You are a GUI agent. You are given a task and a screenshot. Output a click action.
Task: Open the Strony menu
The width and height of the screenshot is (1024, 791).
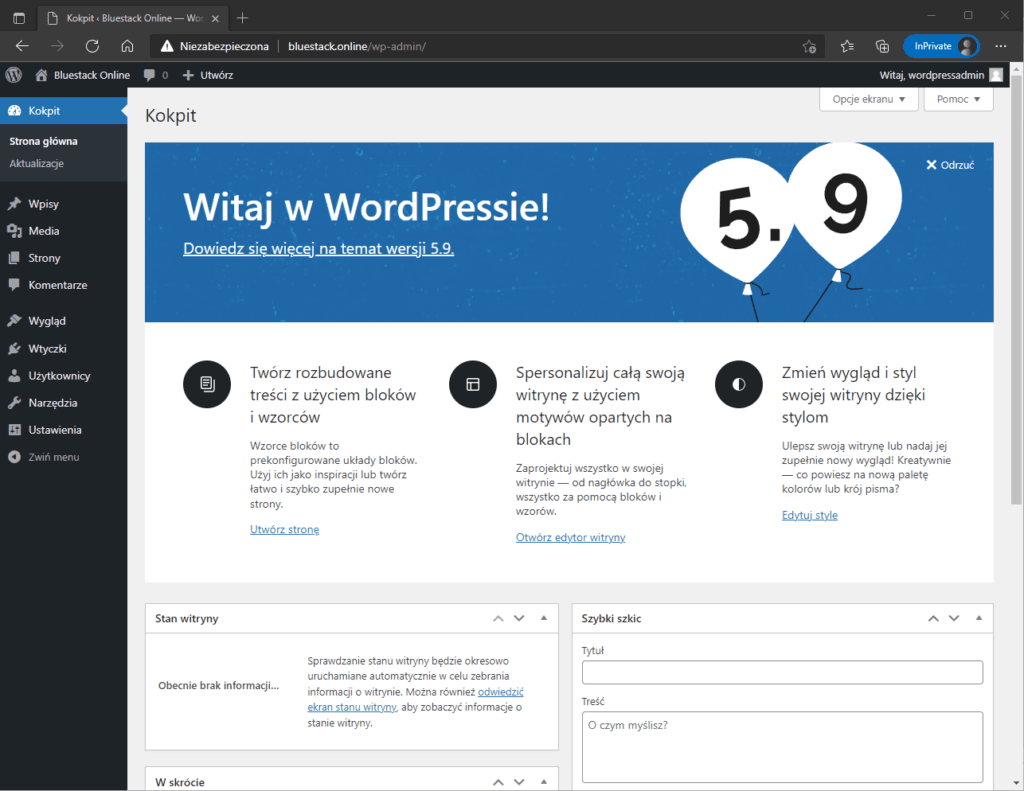tap(63, 258)
